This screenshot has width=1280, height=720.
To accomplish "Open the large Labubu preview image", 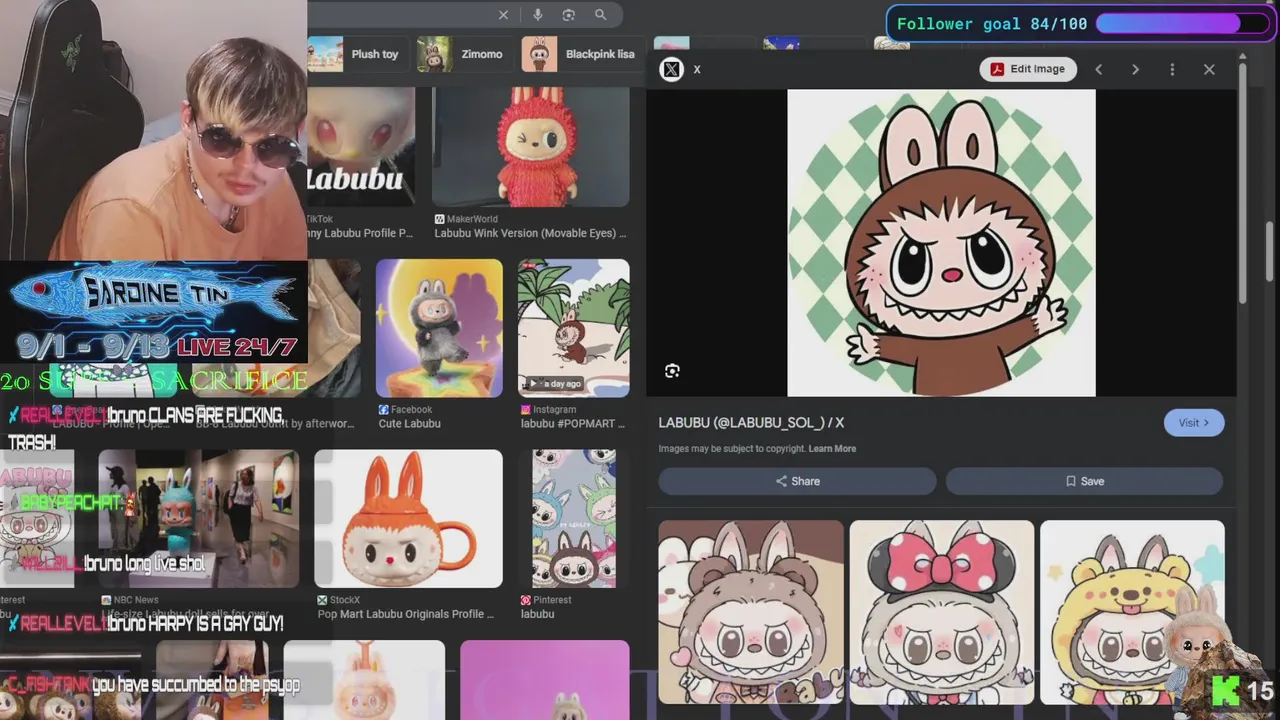I will click(x=941, y=243).
